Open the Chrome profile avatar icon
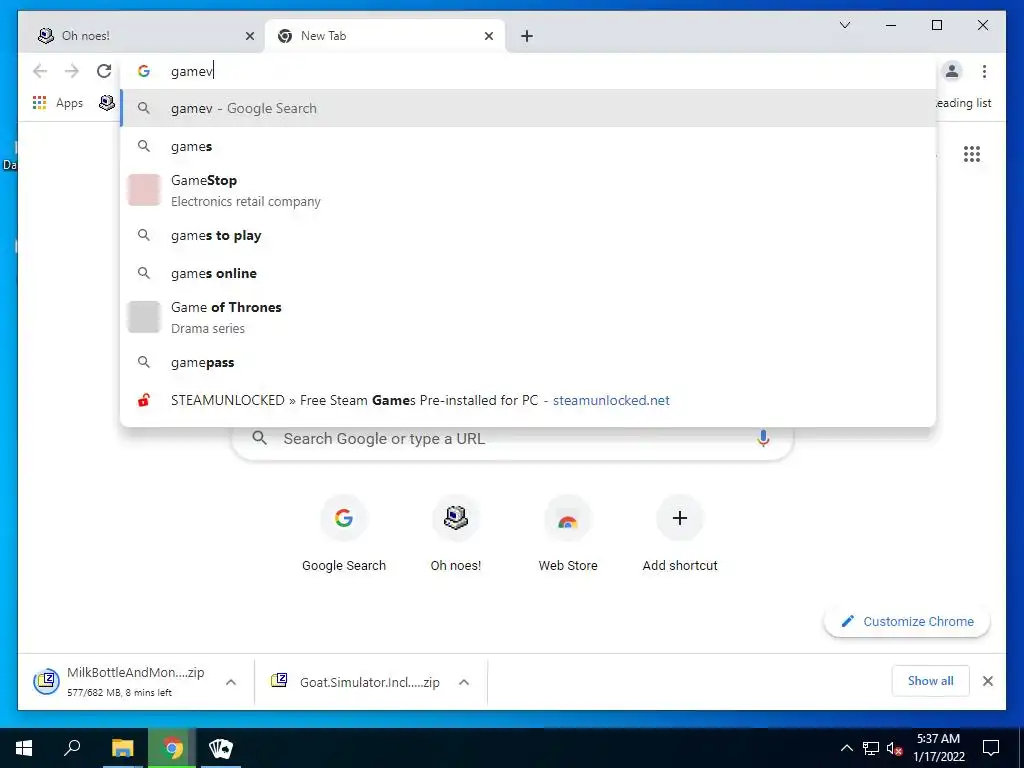The height and width of the screenshot is (768, 1024). tap(952, 71)
